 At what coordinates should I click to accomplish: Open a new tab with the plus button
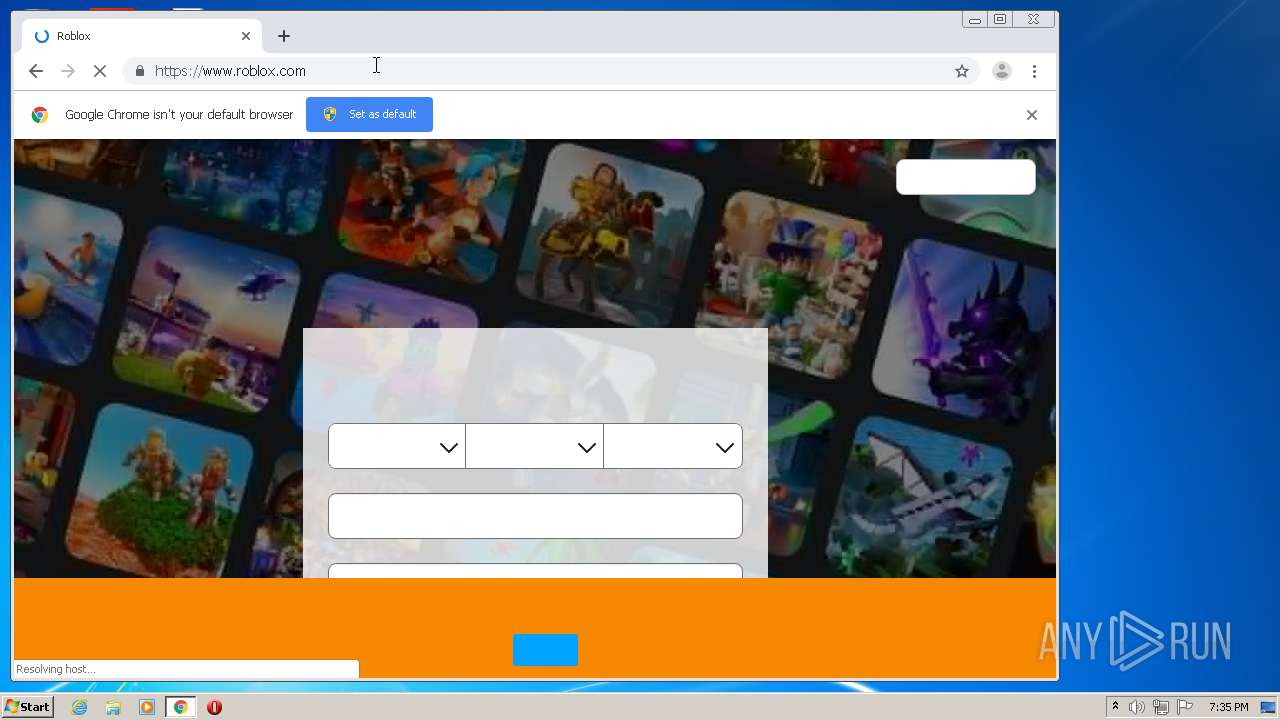[x=284, y=36]
